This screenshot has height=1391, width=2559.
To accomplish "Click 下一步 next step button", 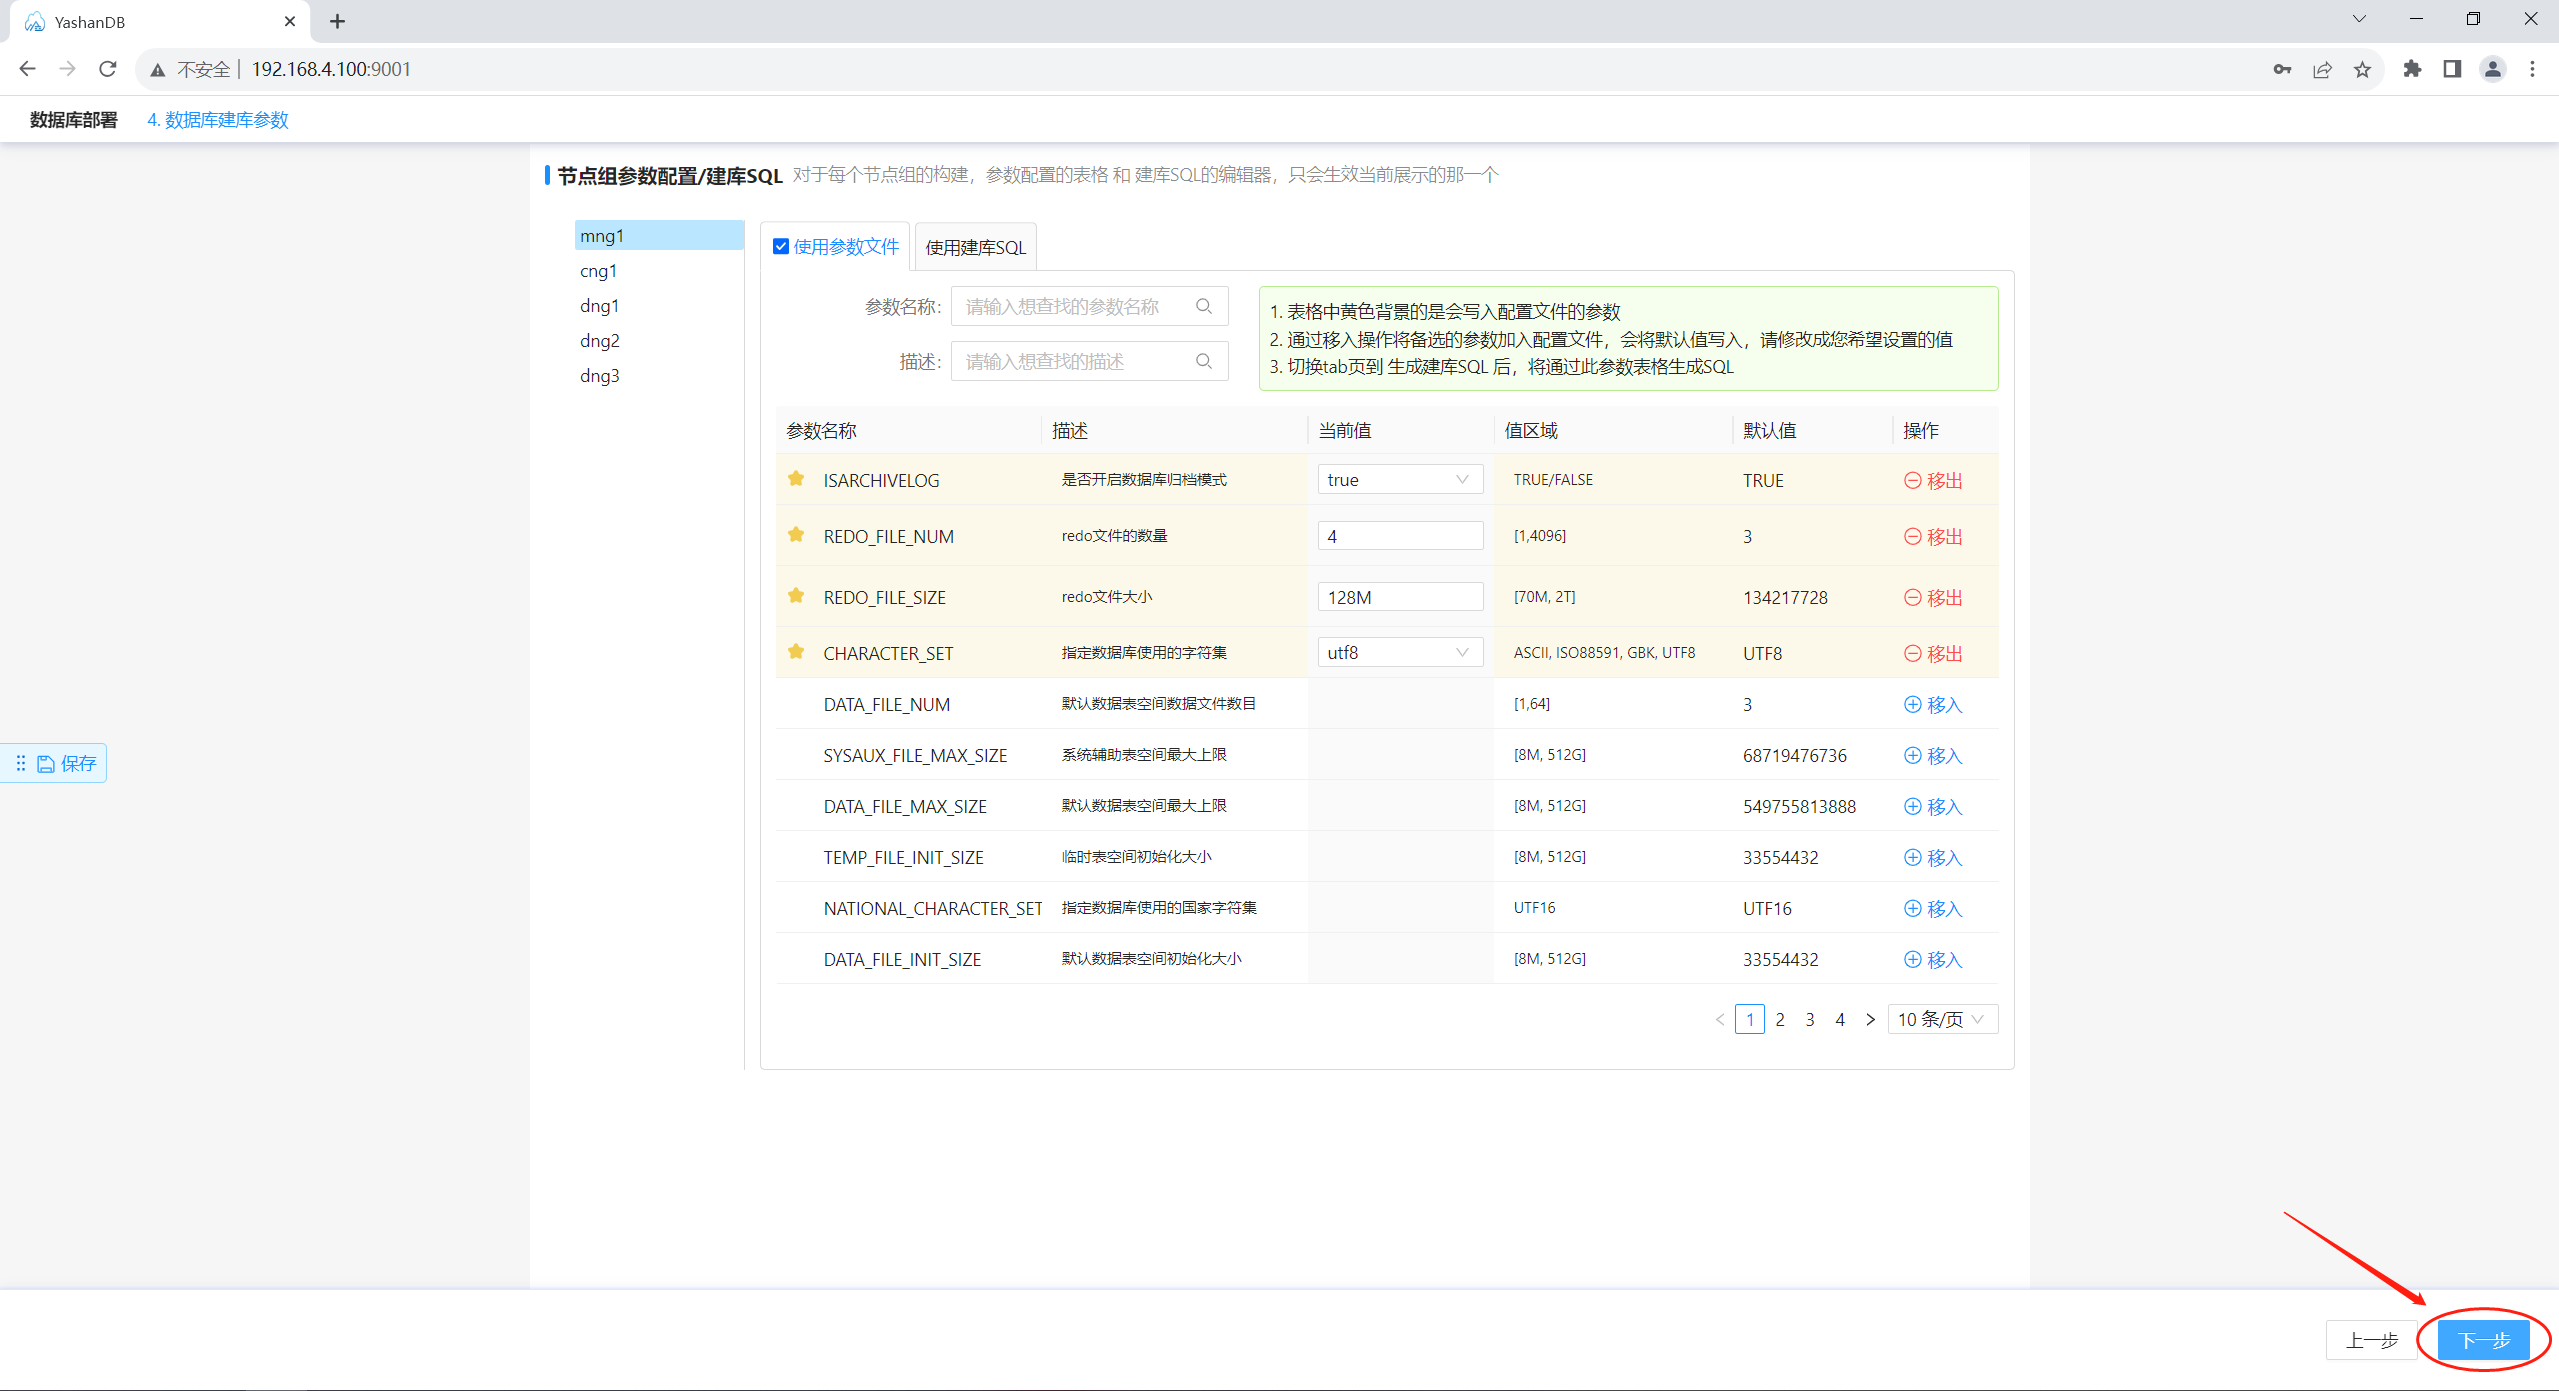I will (x=2484, y=1340).
